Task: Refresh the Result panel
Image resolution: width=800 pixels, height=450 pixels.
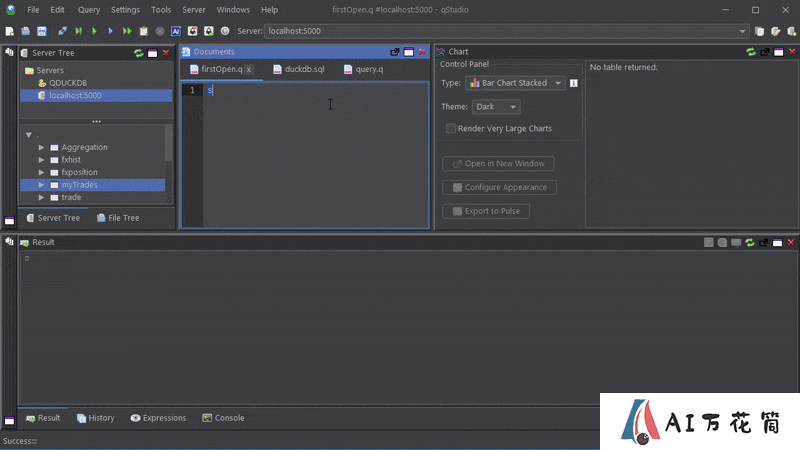Action: pyautogui.click(x=749, y=242)
